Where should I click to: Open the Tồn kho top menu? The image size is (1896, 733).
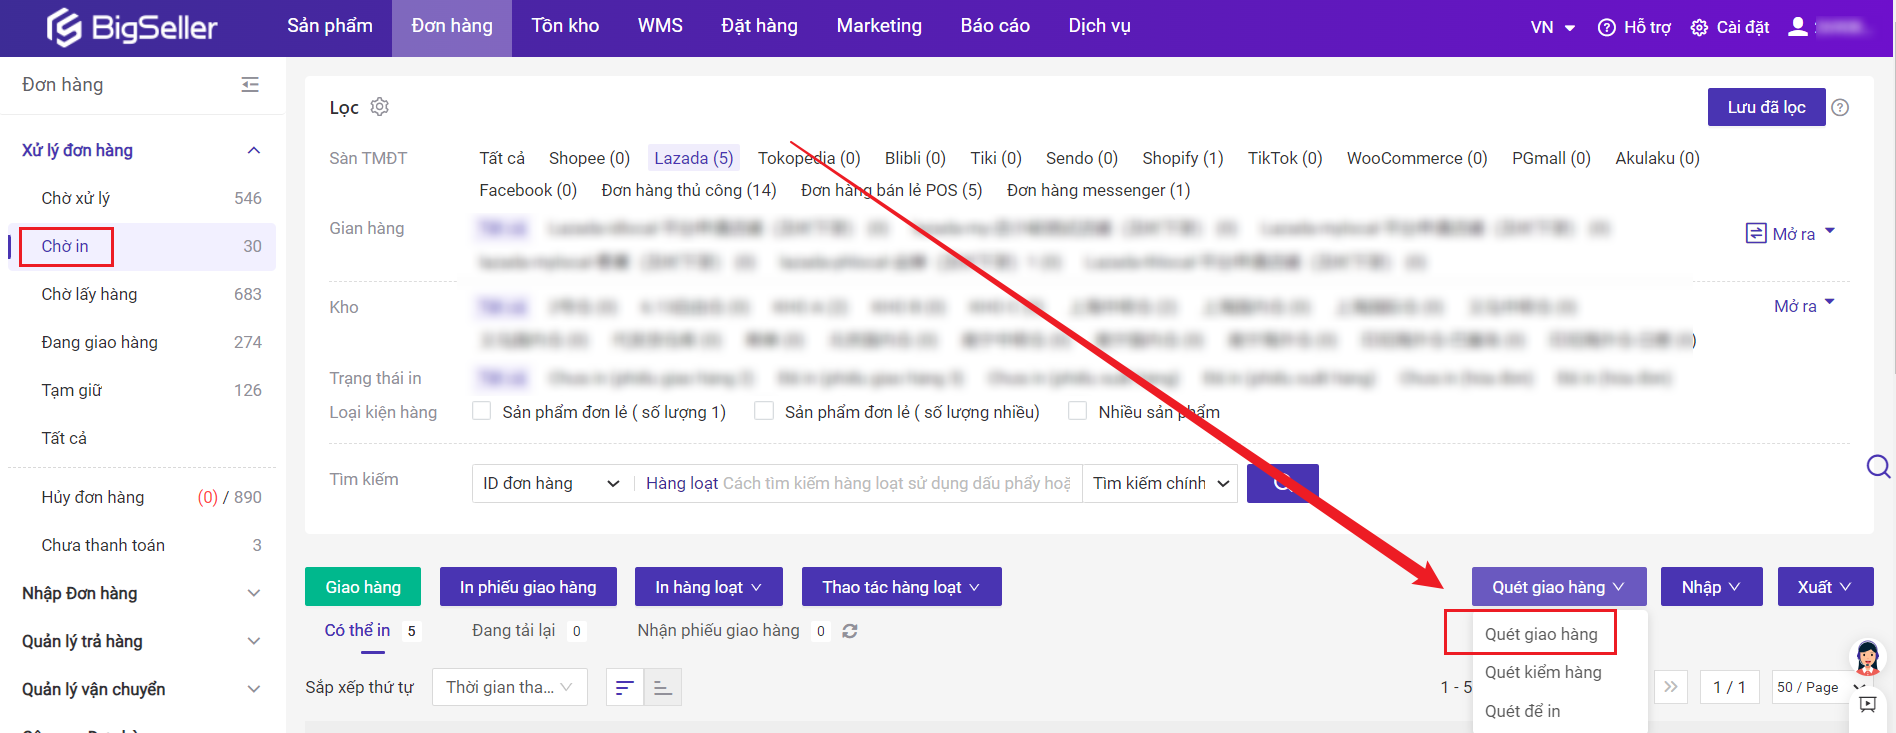[565, 26]
